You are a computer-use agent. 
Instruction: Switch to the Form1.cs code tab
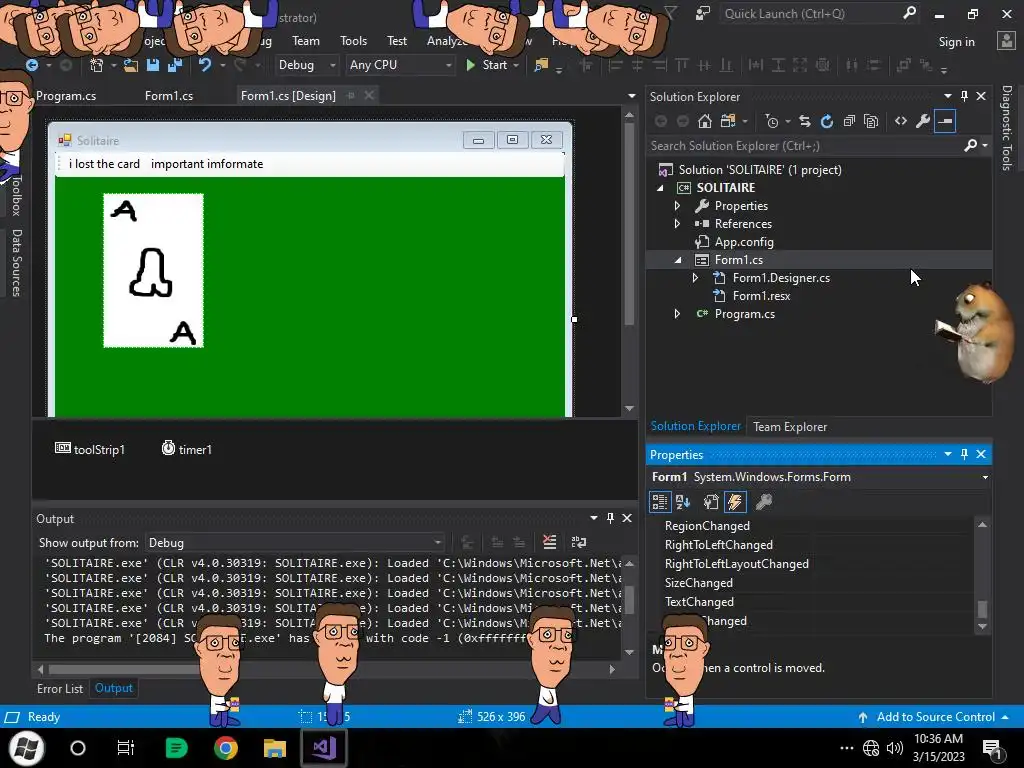click(x=168, y=95)
